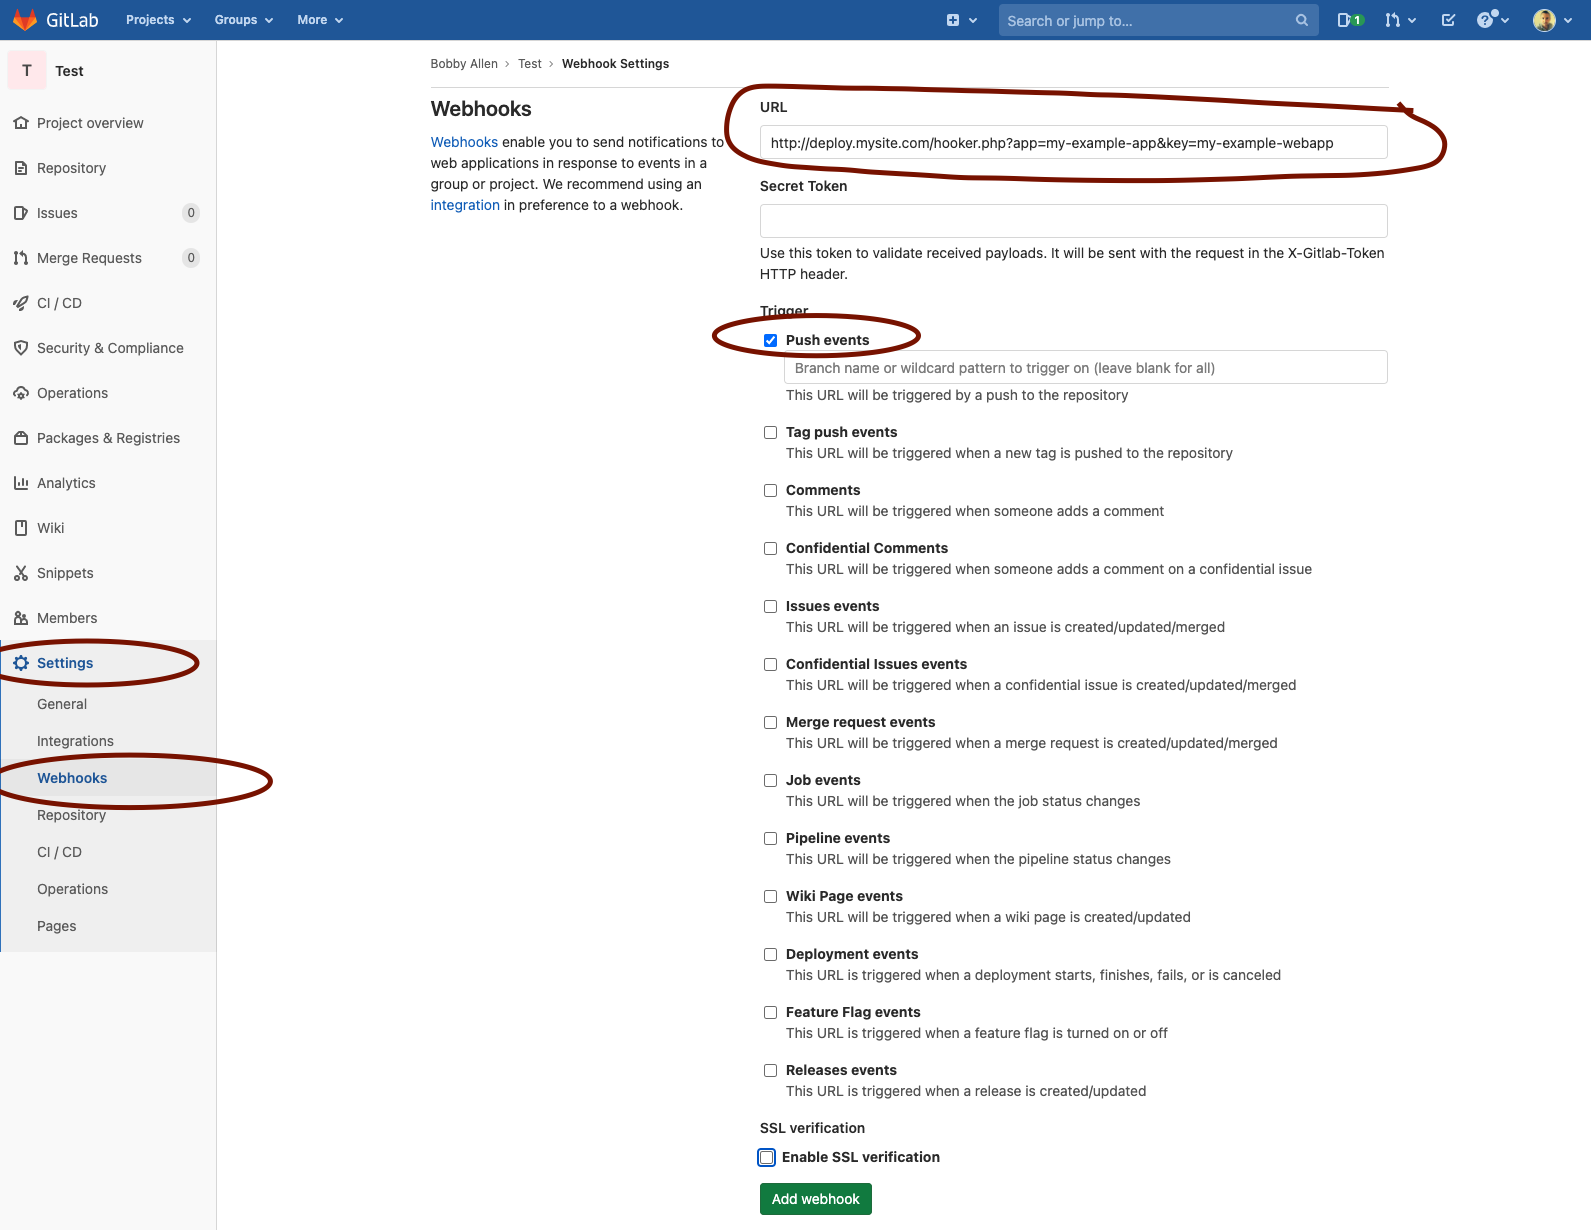Open General under Settings
1591x1230 pixels.
(x=62, y=704)
